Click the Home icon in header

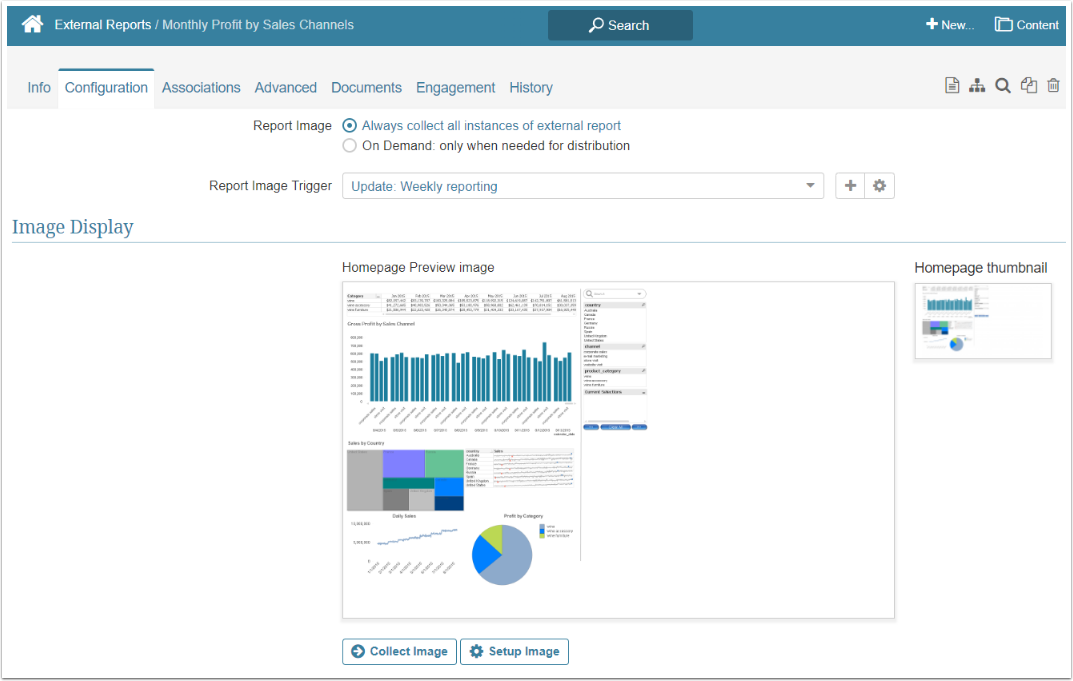pyautogui.click(x=32, y=25)
